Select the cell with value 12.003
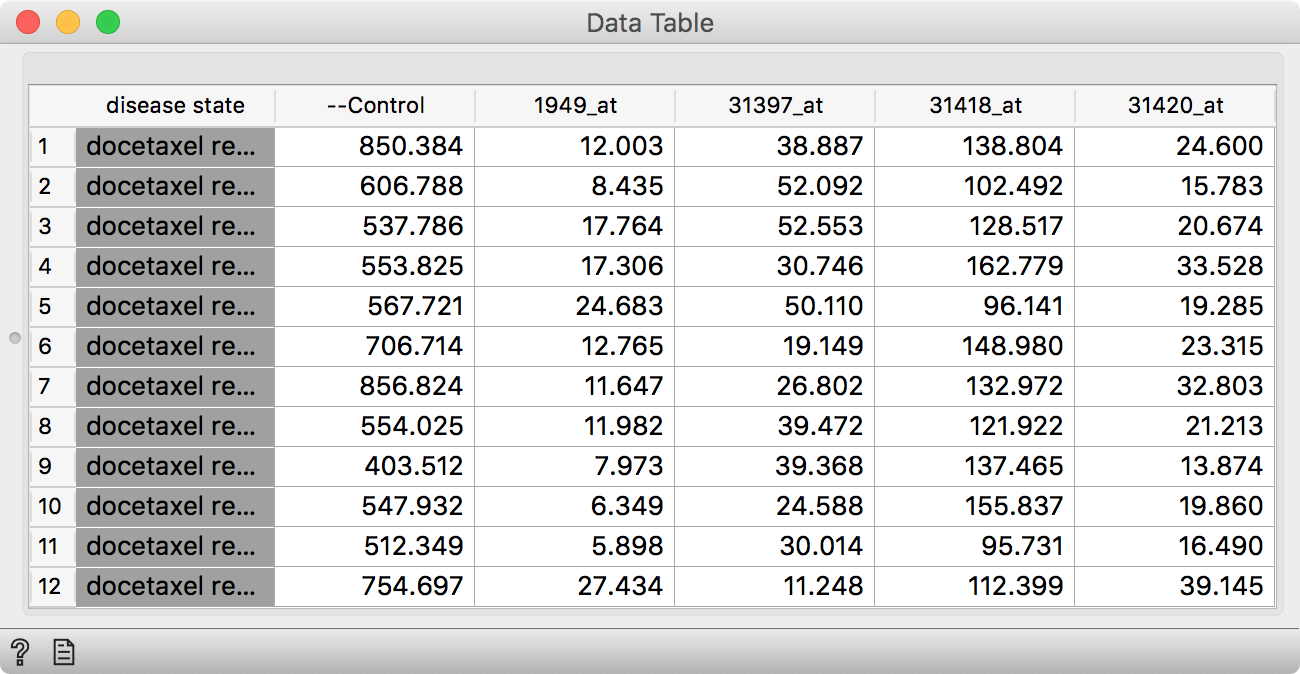This screenshot has height=674, width=1300. (575, 146)
